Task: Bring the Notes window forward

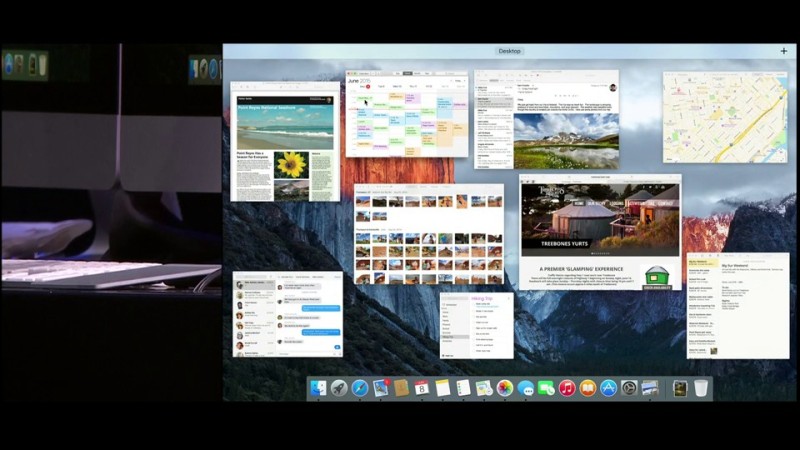Action: 738,306
